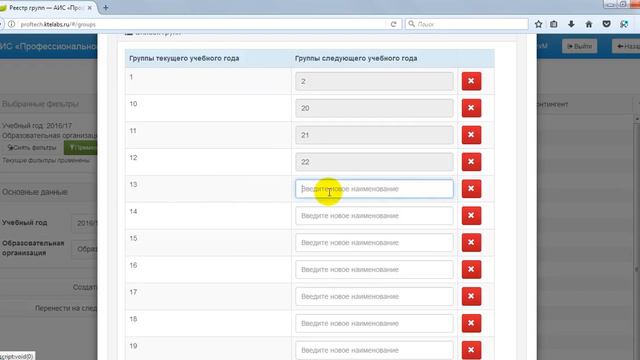Screen dimensions: 640x360
Task: Go to browser home icon
Action: (x=589, y=24)
